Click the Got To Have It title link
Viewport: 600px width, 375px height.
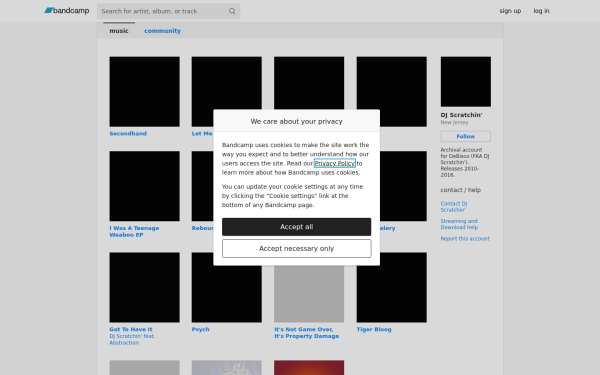pos(131,329)
